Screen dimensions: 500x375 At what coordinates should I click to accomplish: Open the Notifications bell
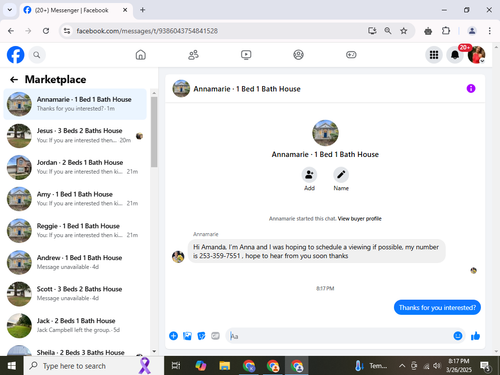pos(455,55)
